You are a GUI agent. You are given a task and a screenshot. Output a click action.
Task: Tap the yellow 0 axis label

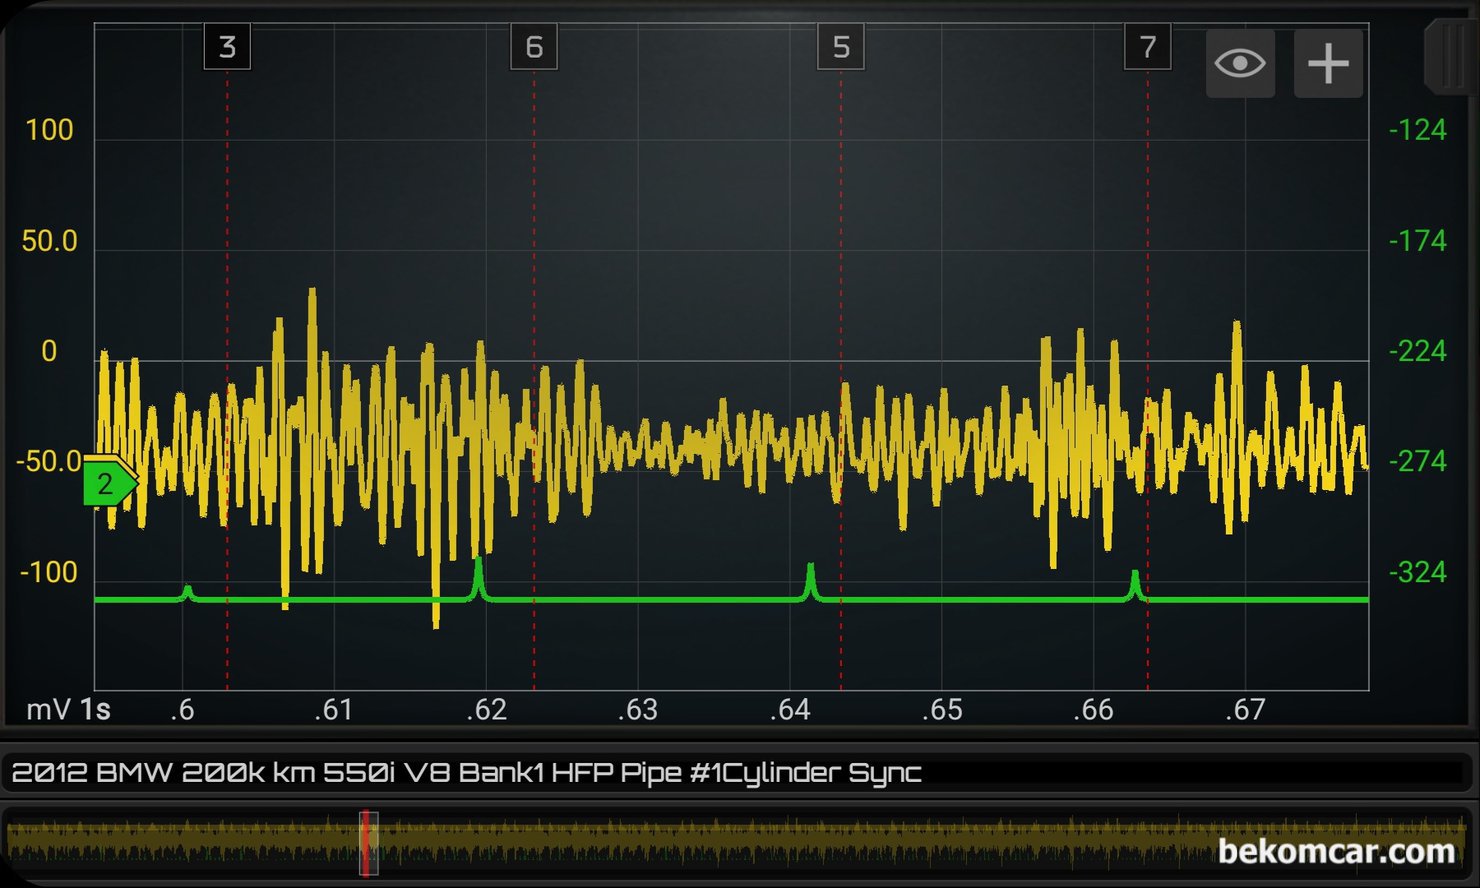[x=49, y=352]
